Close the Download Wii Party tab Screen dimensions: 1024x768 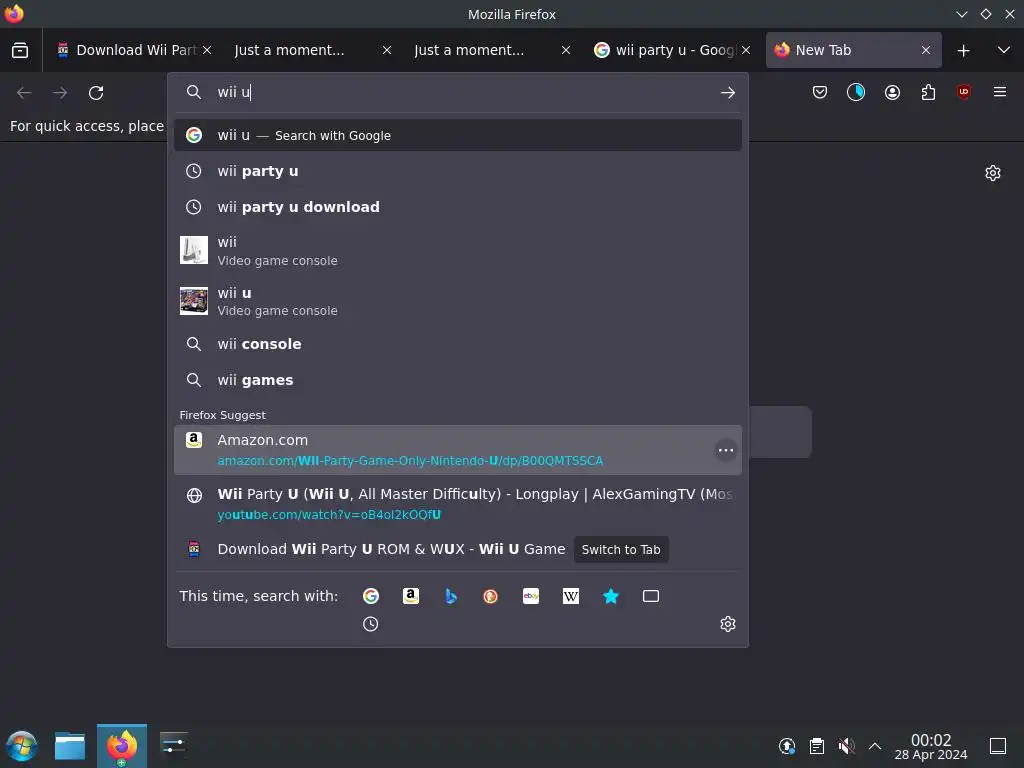tap(207, 50)
